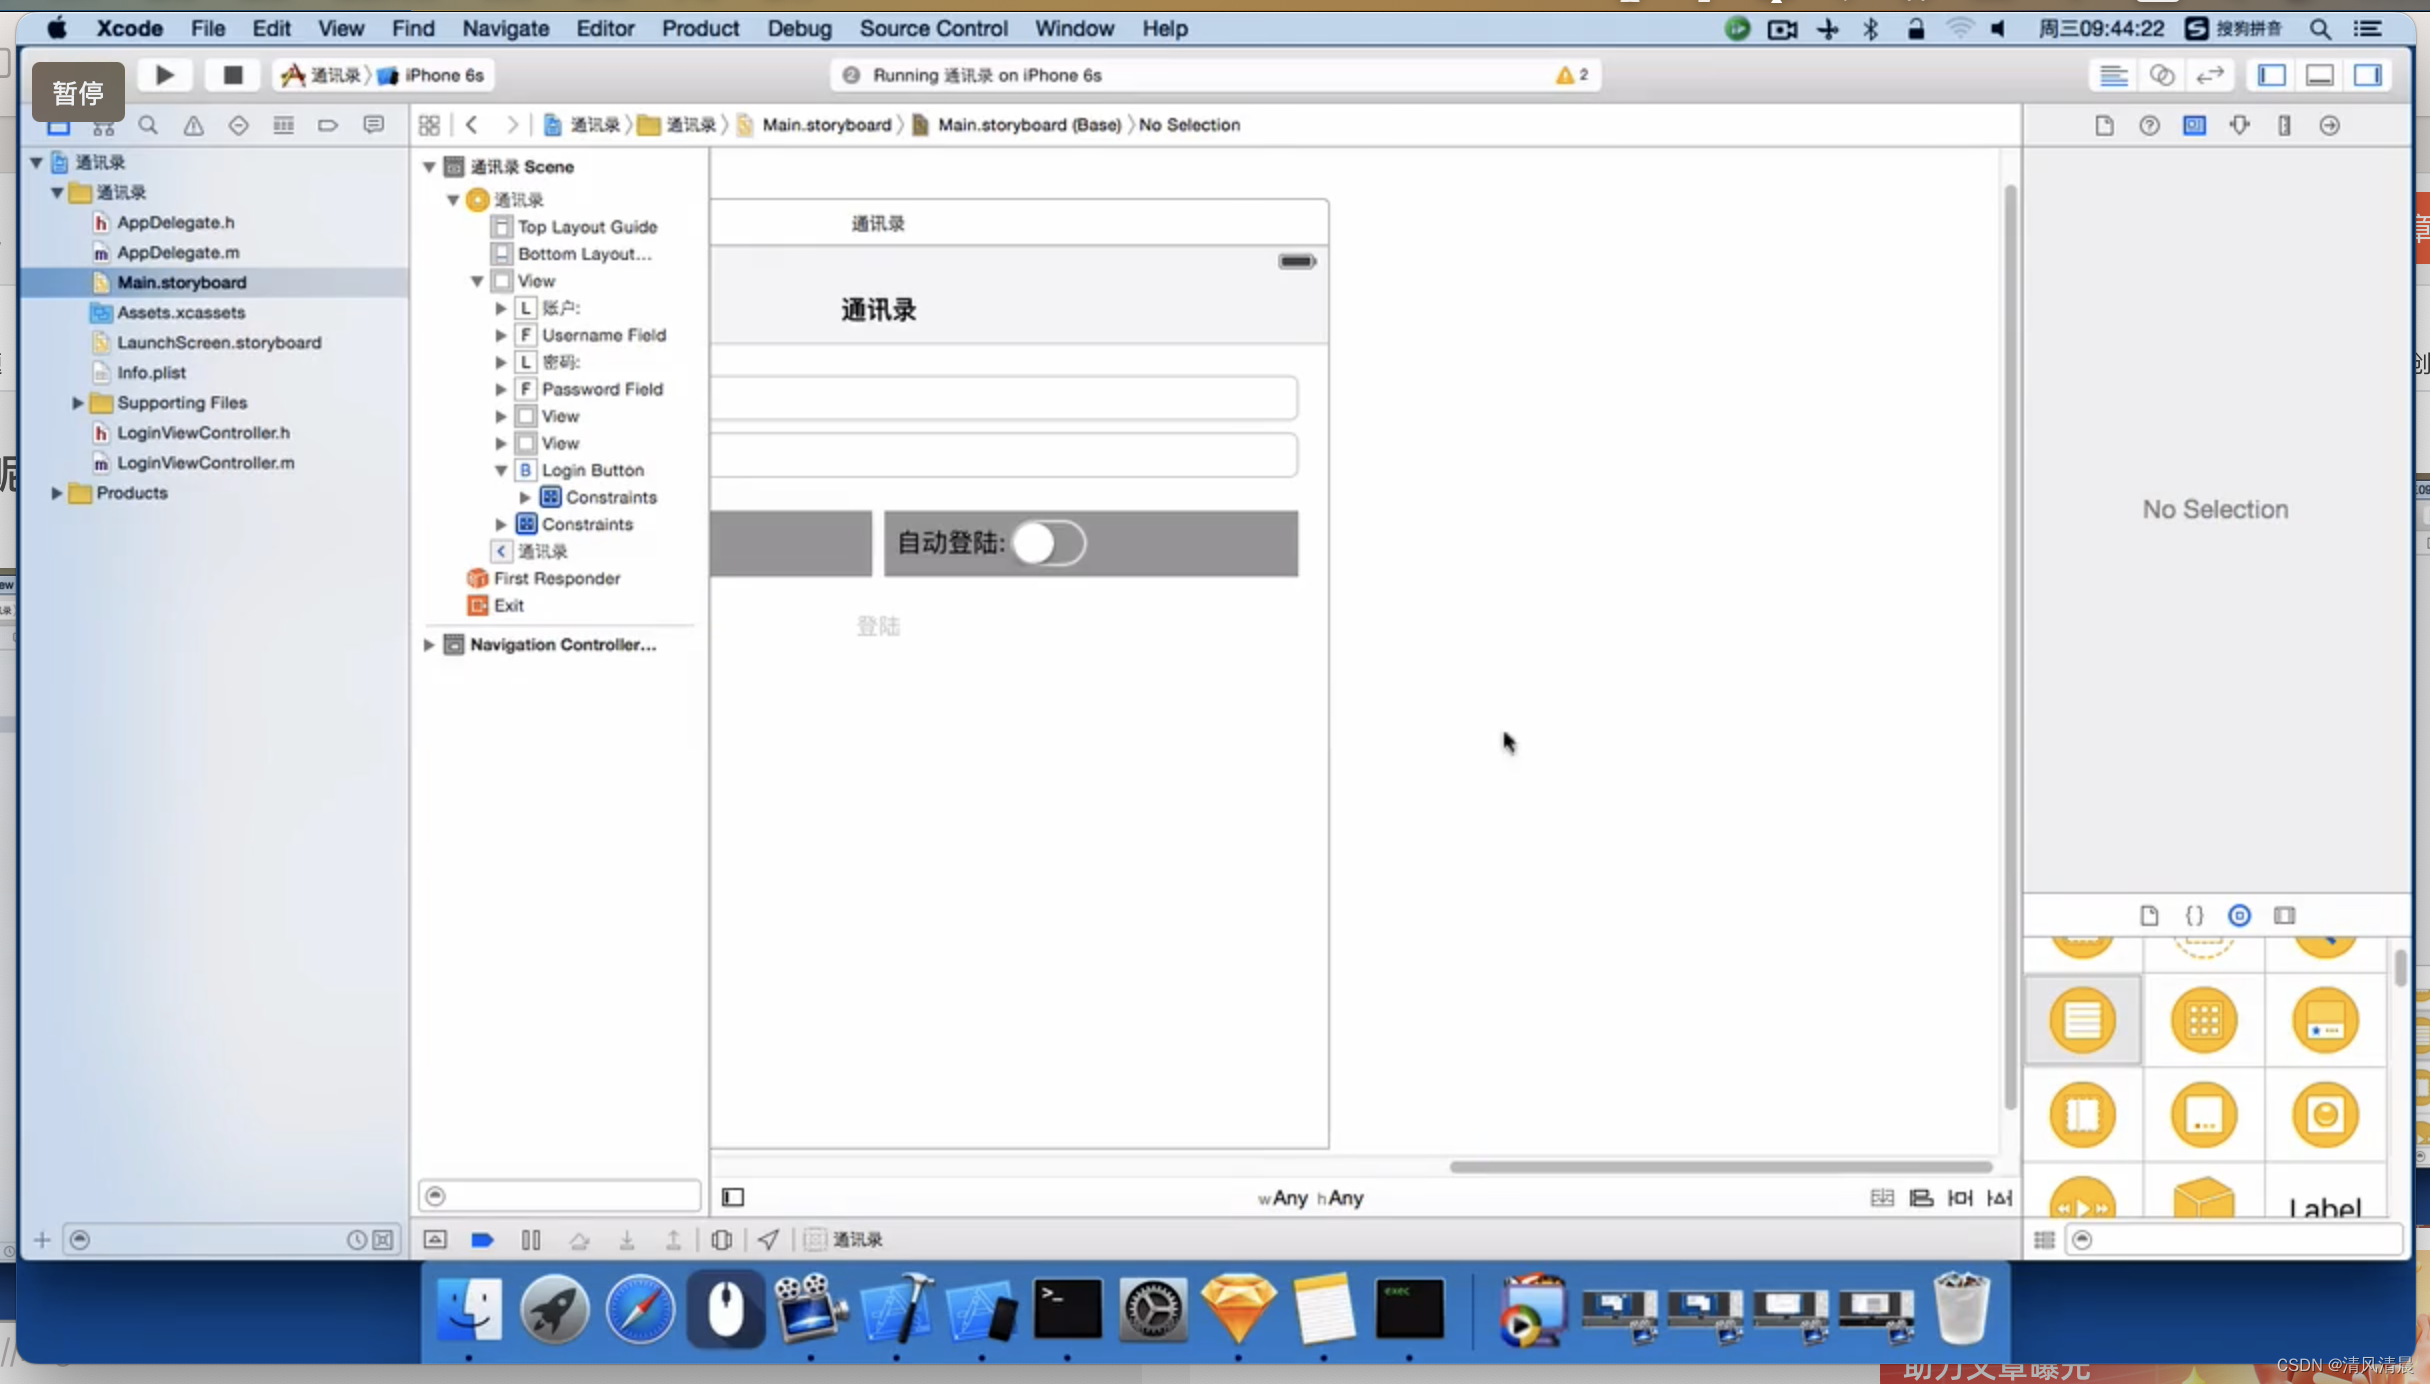Open the Find navigator magnifier icon
This screenshot has height=1384, width=2430.
pyautogui.click(x=148, y=126)
